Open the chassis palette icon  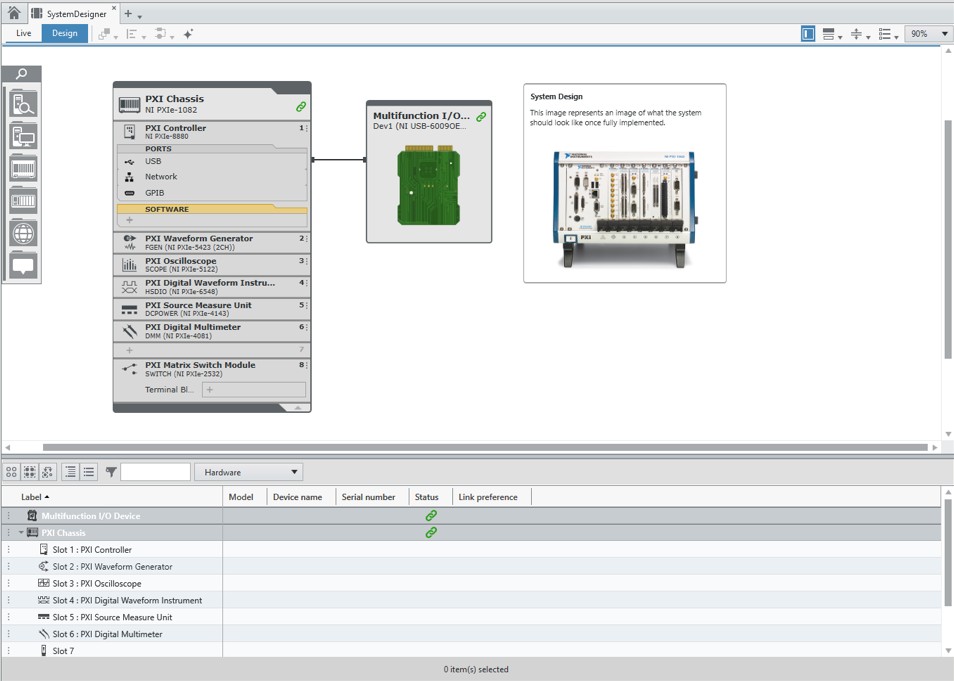[23, 168]
